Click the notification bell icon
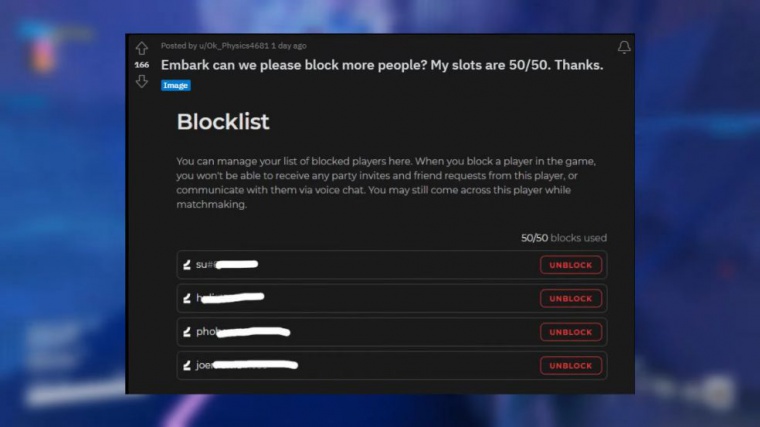The height and width of the screenshot is (427, 760). (x=624, y=48)
